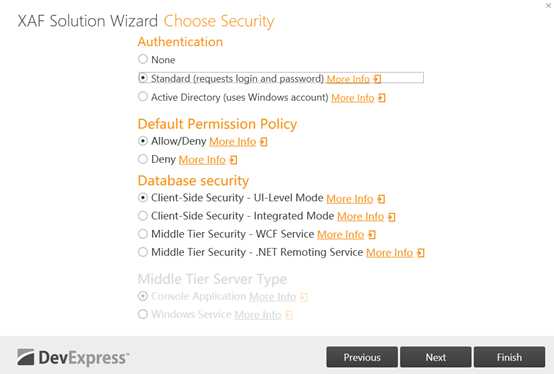Choose Client-Side Security Integrated Mode
The height and width of the screenshot is (374, 554).
[x=143, y=215]
